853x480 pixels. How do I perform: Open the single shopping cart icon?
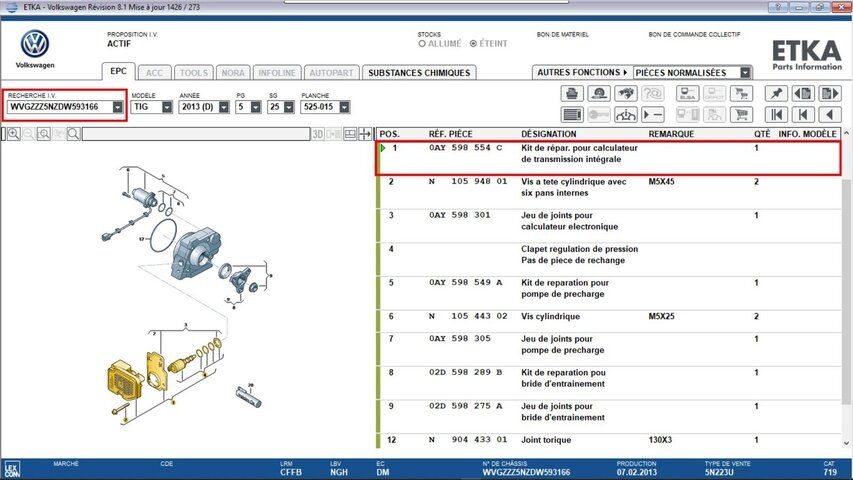coord(741,115)
